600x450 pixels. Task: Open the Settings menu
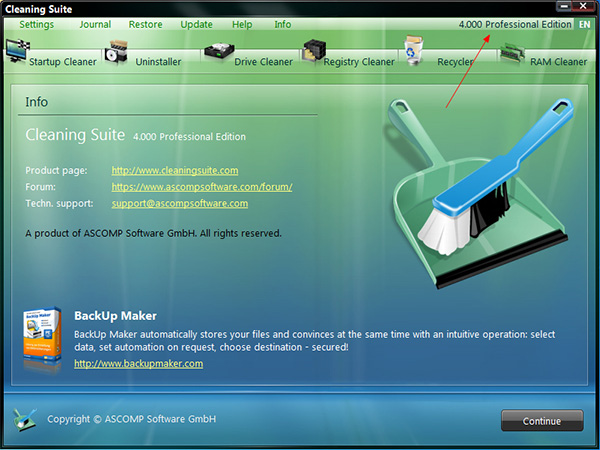tap(37, 24)
